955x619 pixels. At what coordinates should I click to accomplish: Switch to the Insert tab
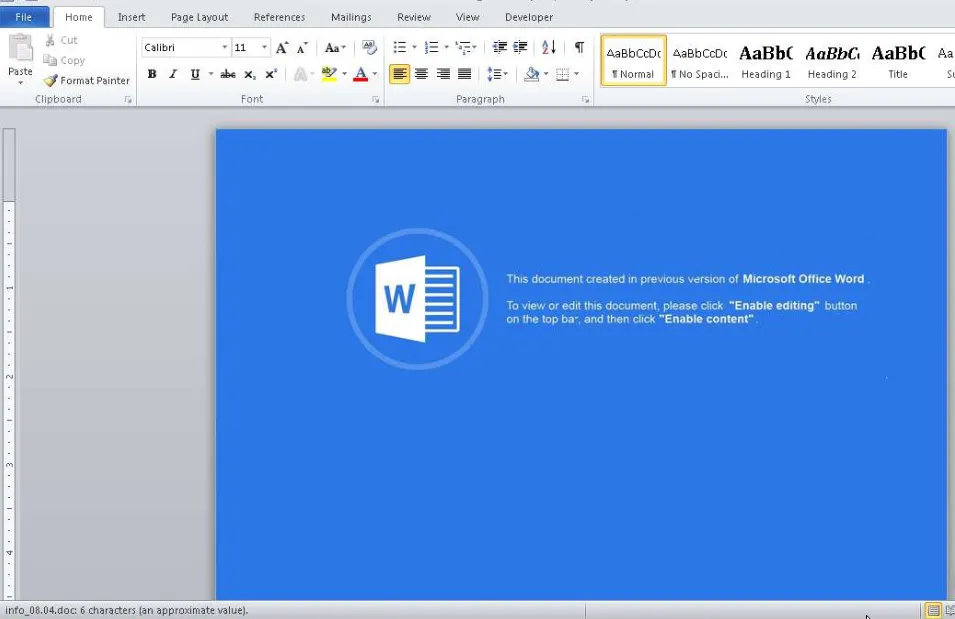coord(132,17)
